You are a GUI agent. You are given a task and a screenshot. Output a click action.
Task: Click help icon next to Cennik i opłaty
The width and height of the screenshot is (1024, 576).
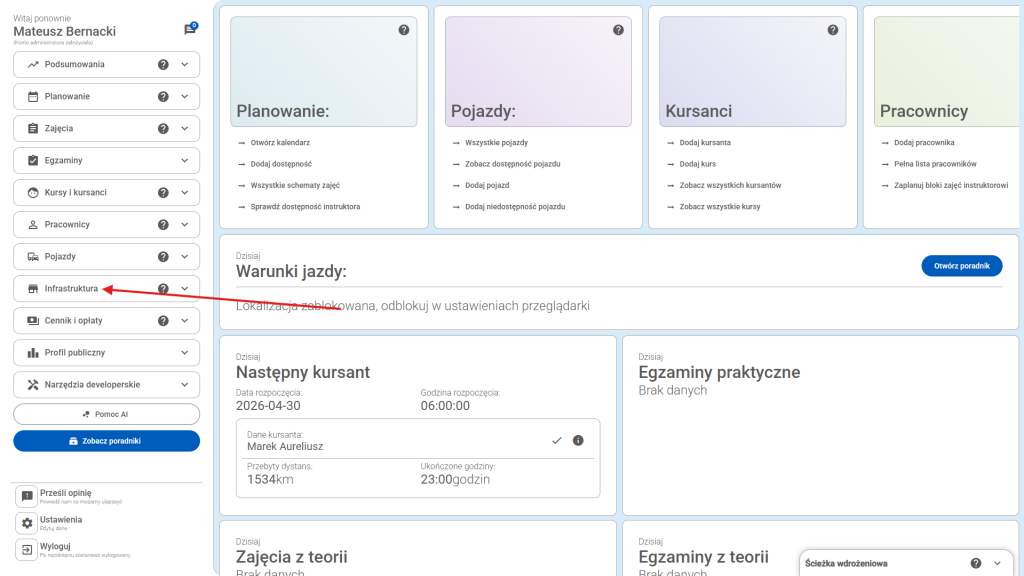coord(163,321)
